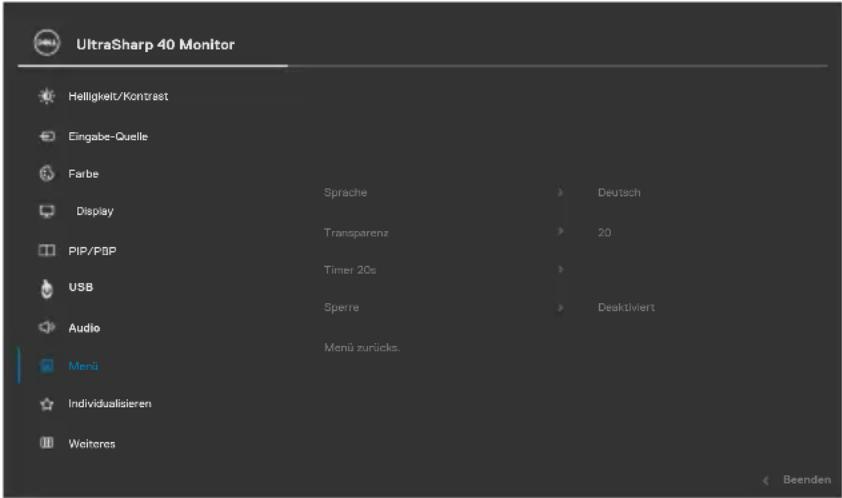Select the Sprache setting label

pyautogui.click(x=345, y=192)
